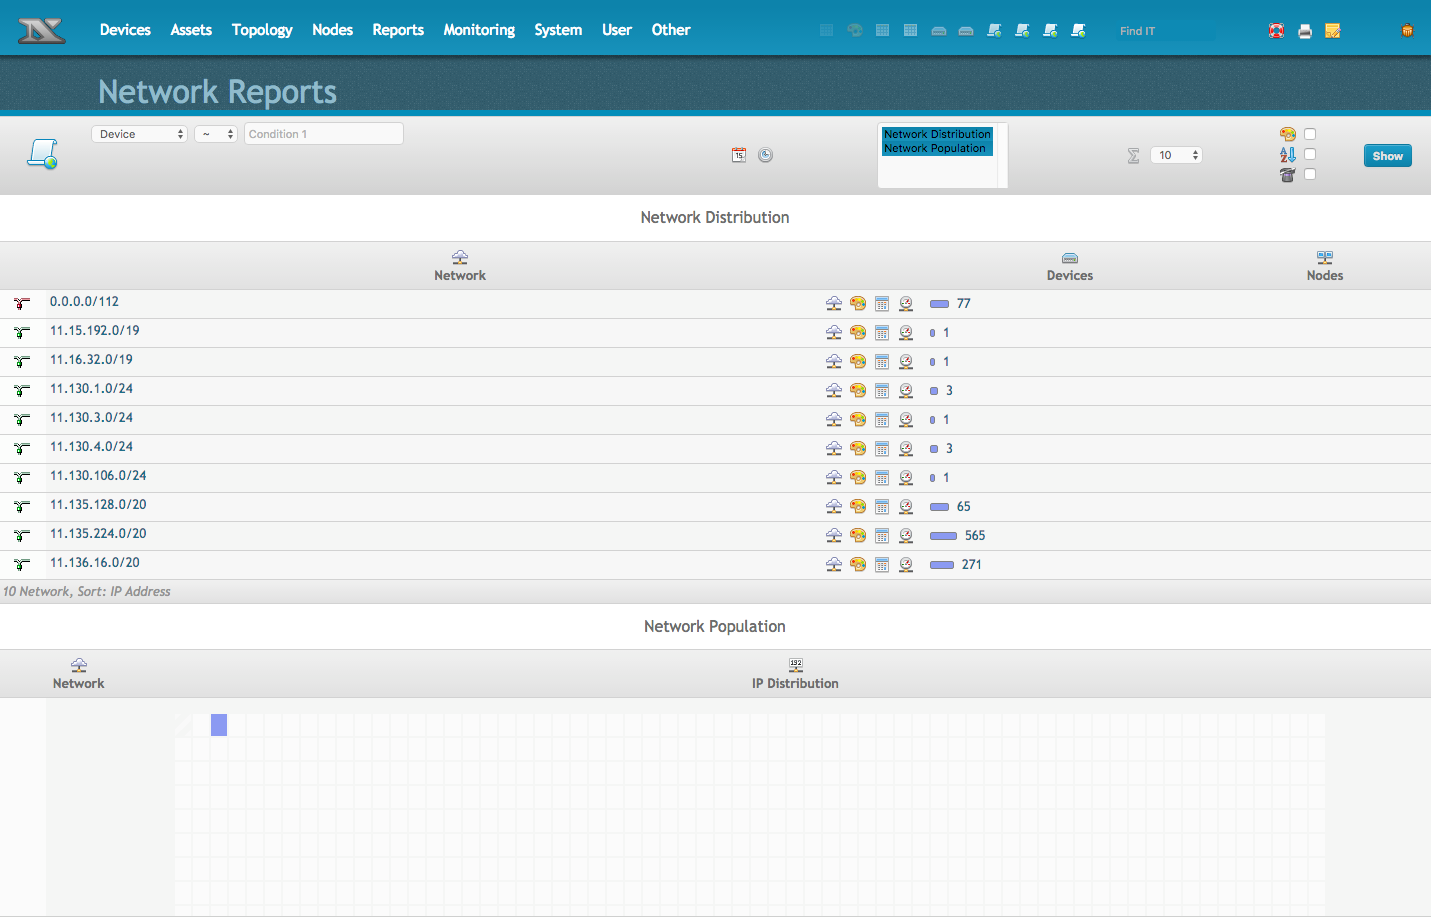Image resolution: width=1431 pixels, height=917 pixels.
Task: Open the Device filter dropdown
Action: [x=140, y=134]
